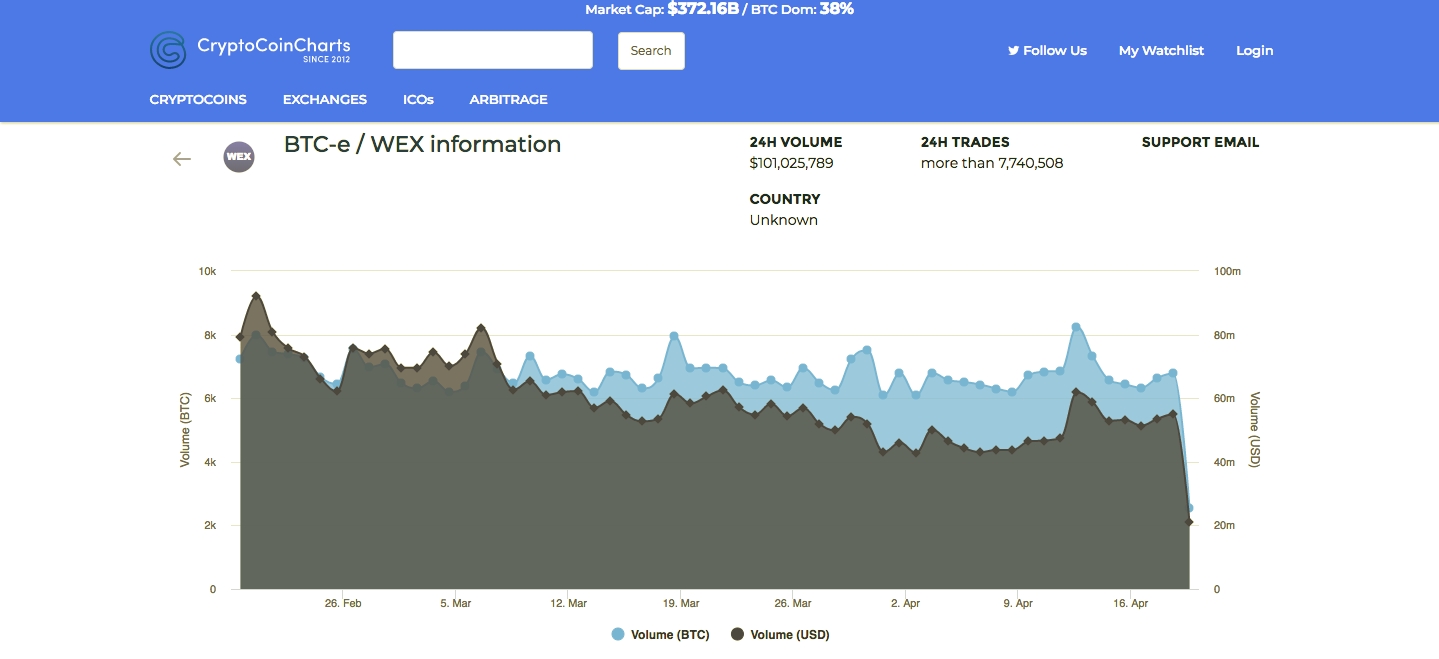This screenshot has width=1439, height=659.
Task: Click the last BTC volume data point
Action: tap(1189, 508)
